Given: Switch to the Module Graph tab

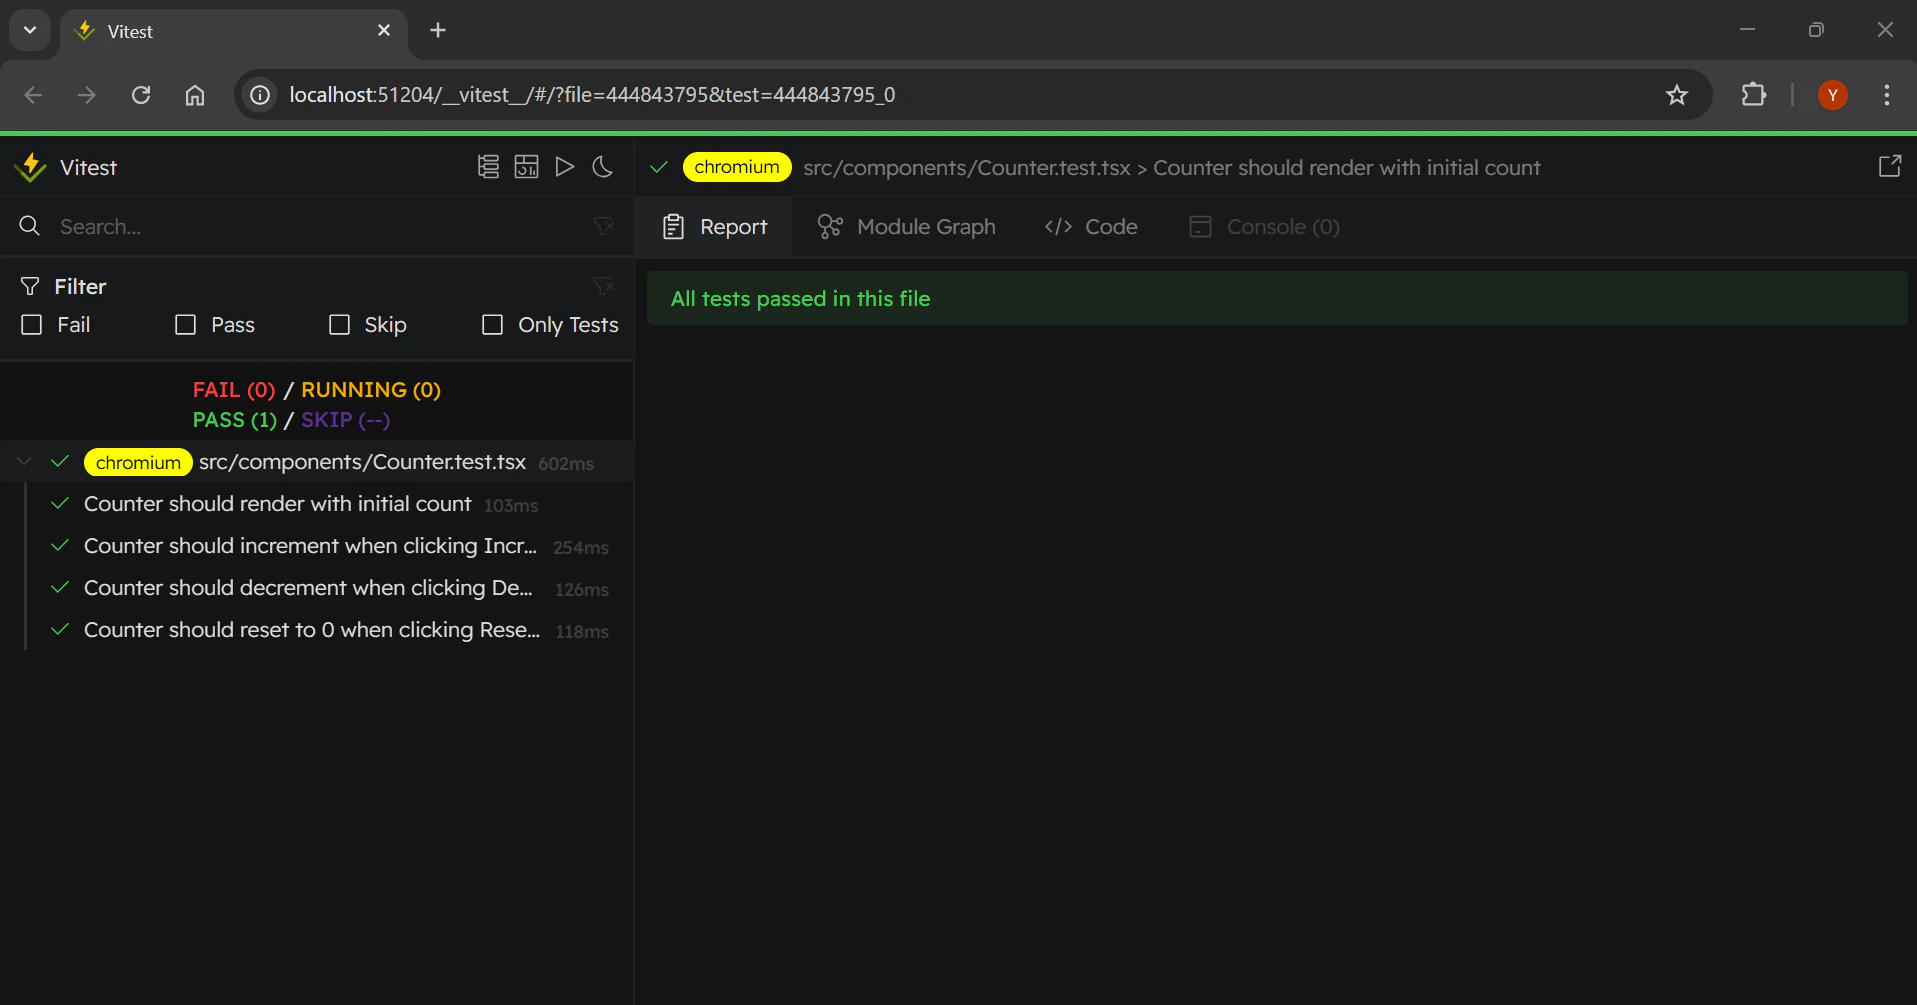Looking at the screenshot, I should (x=906, y=227).
